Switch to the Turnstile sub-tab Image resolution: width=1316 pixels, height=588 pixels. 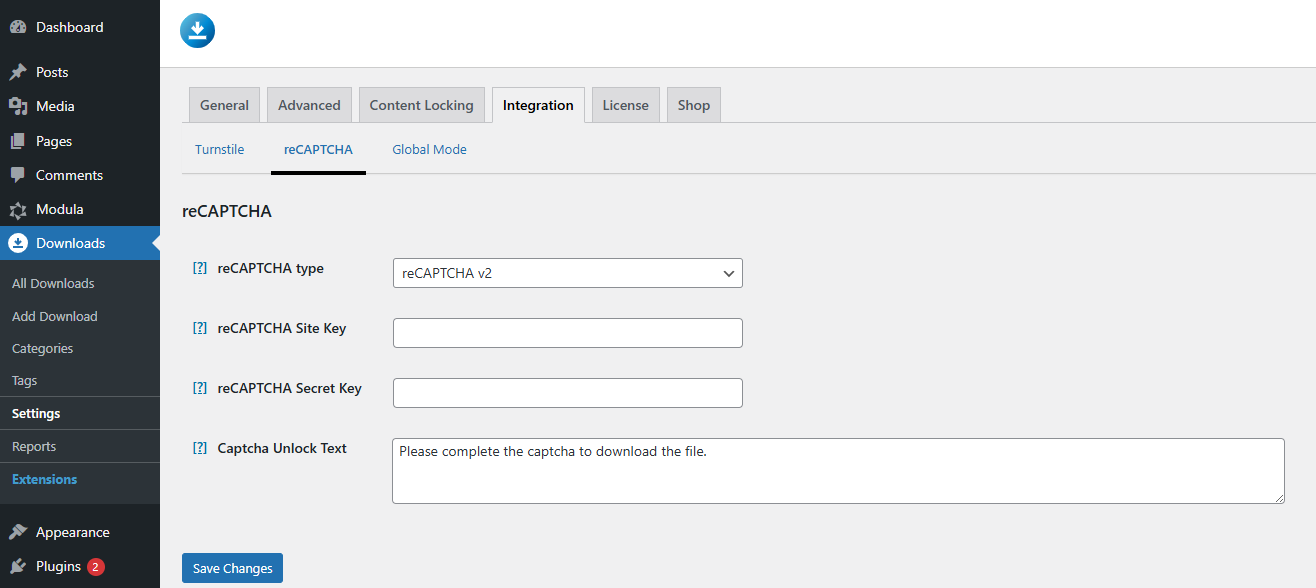click(220, 149)
